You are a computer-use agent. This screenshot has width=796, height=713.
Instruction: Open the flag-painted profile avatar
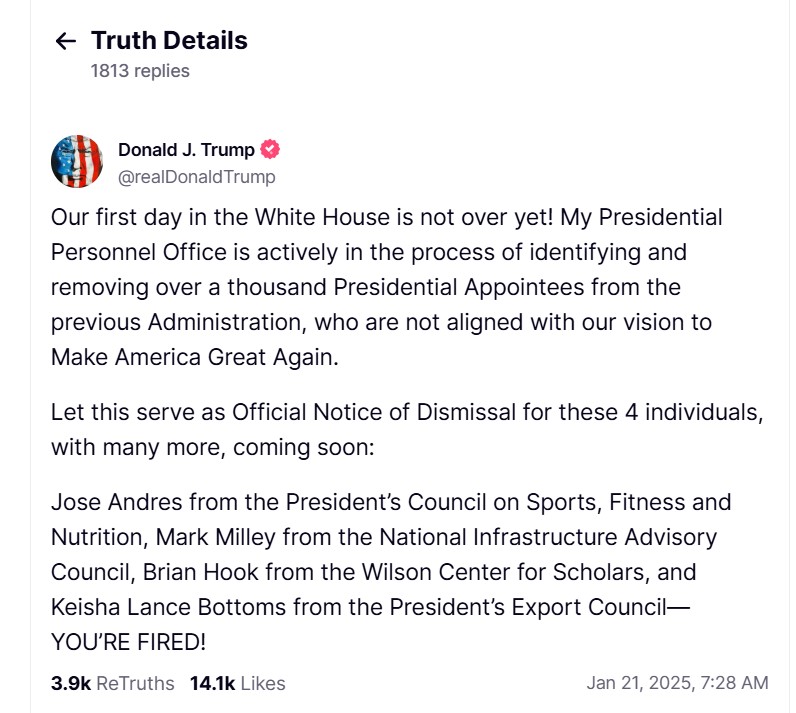[77, 161]
